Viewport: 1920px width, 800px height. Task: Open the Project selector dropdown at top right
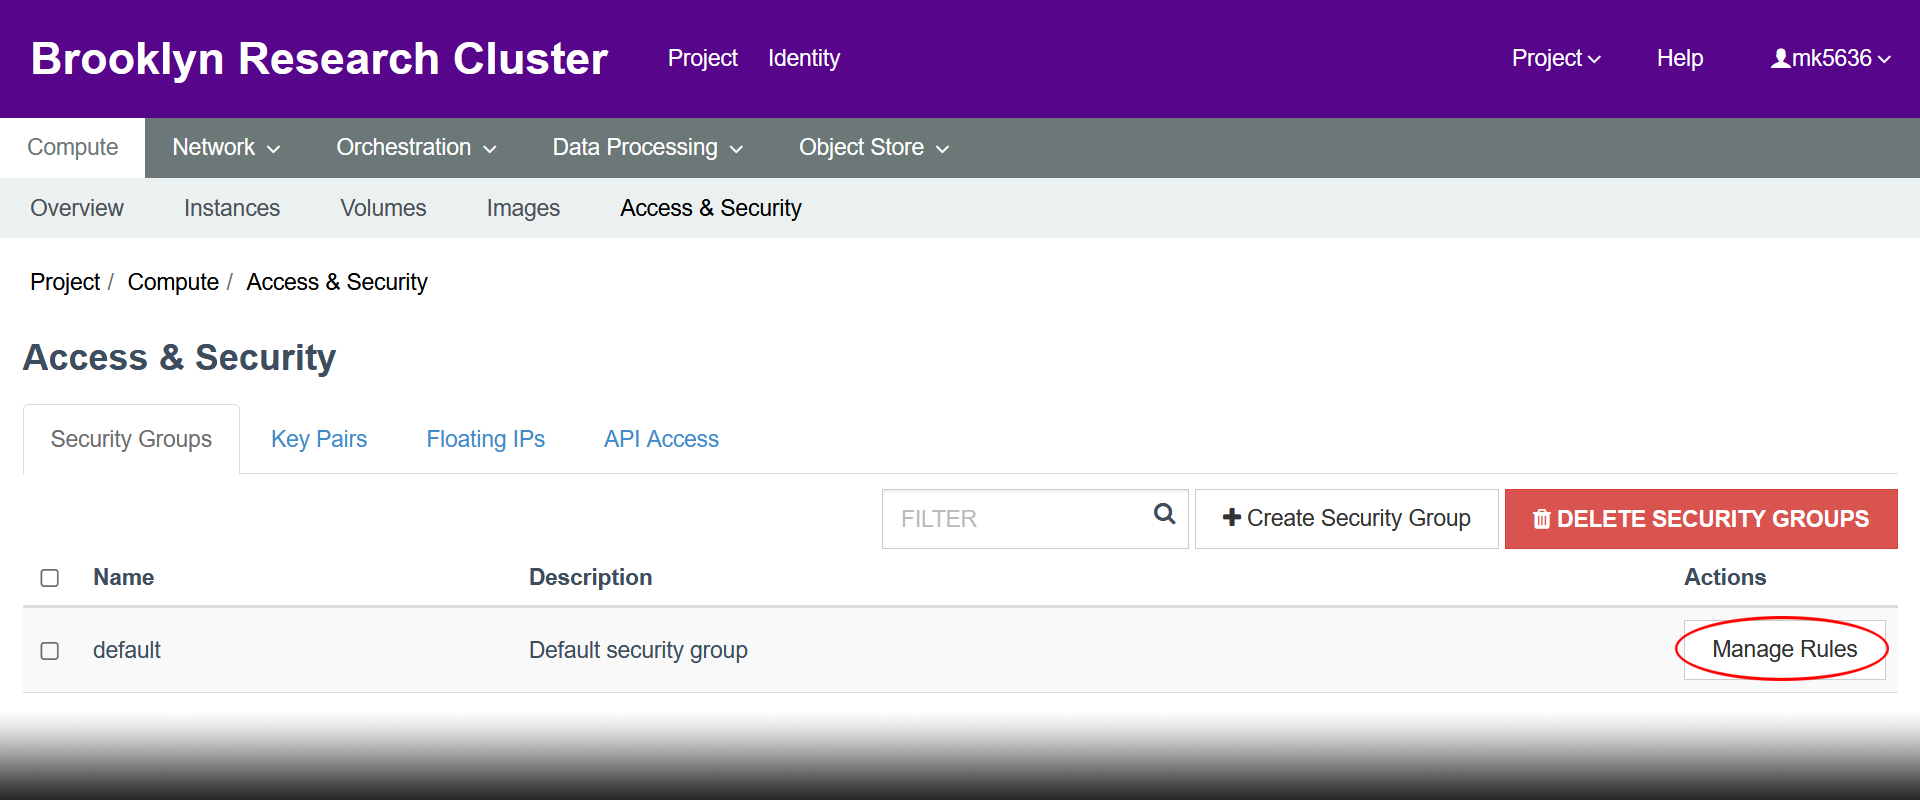click(1556, 59)
